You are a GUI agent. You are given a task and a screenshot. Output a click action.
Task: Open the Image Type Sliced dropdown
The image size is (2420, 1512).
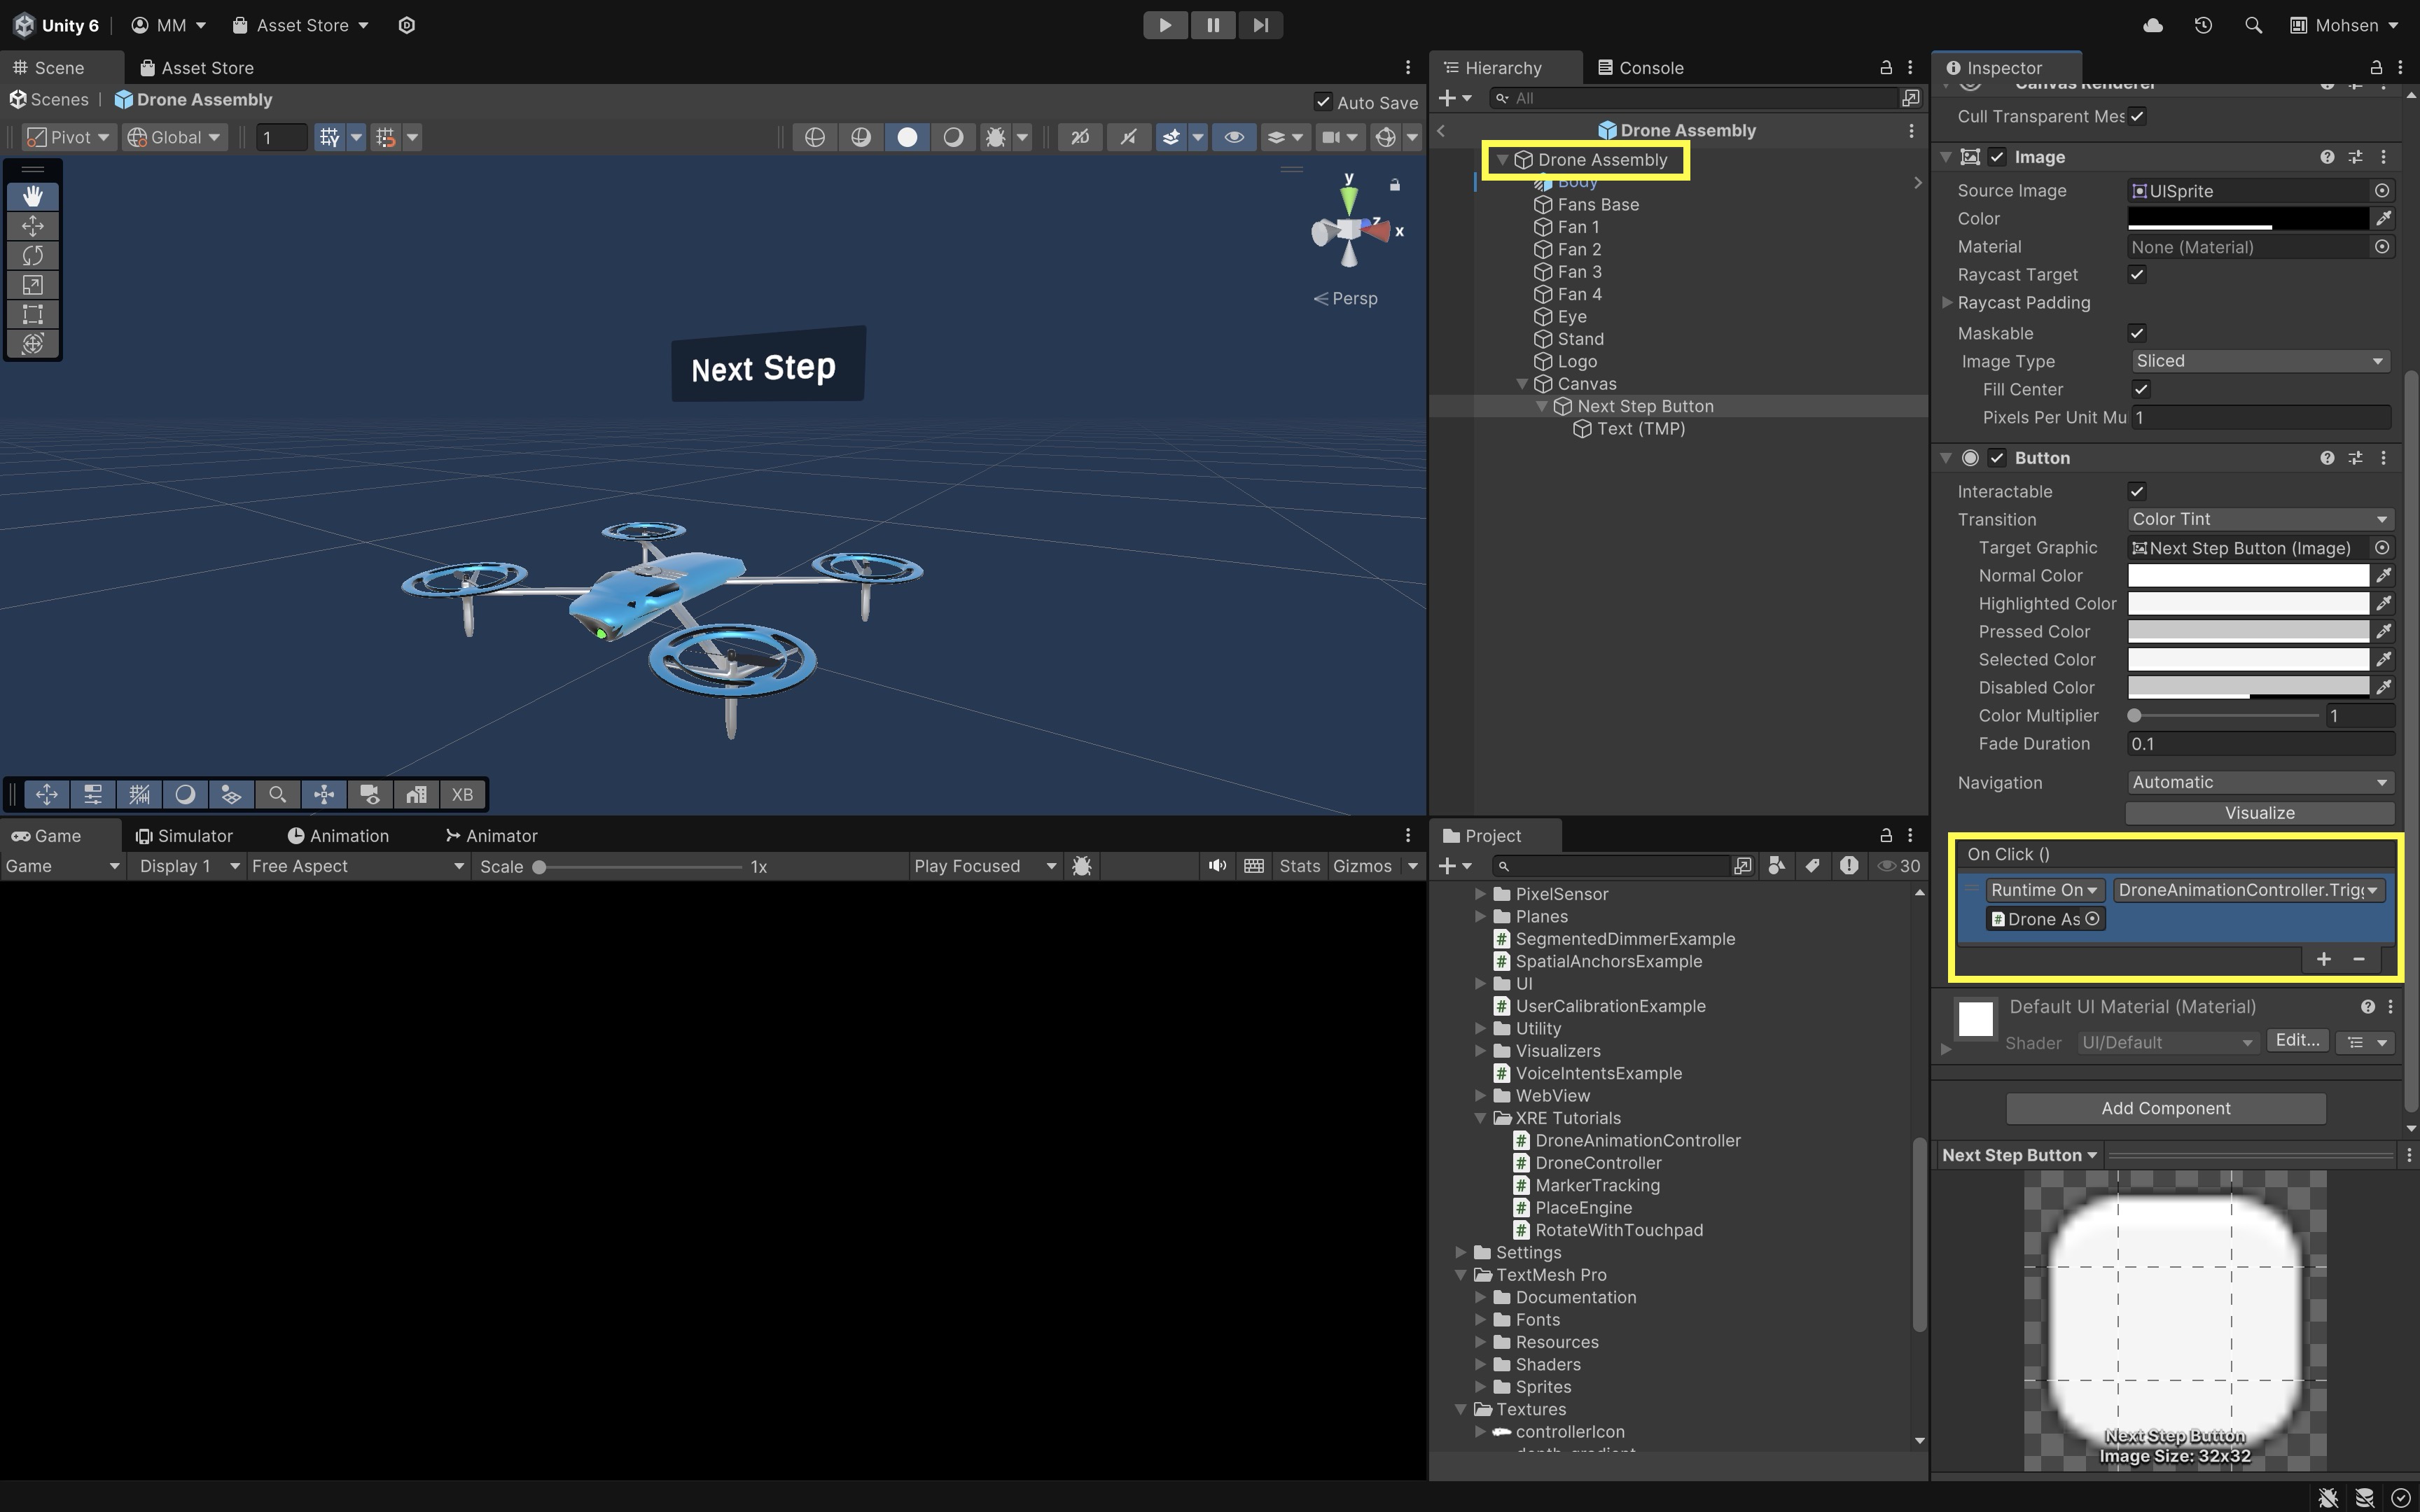point(2259,361)
